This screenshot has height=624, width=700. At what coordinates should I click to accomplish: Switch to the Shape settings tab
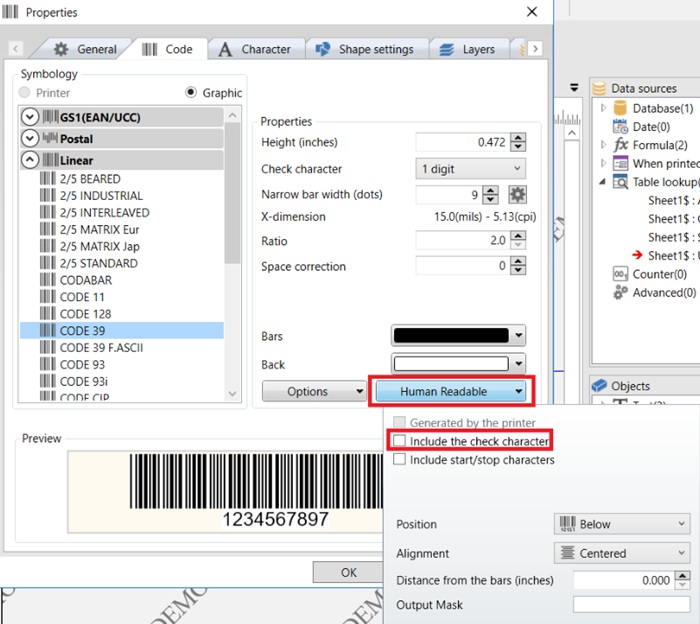click(366, 49)
